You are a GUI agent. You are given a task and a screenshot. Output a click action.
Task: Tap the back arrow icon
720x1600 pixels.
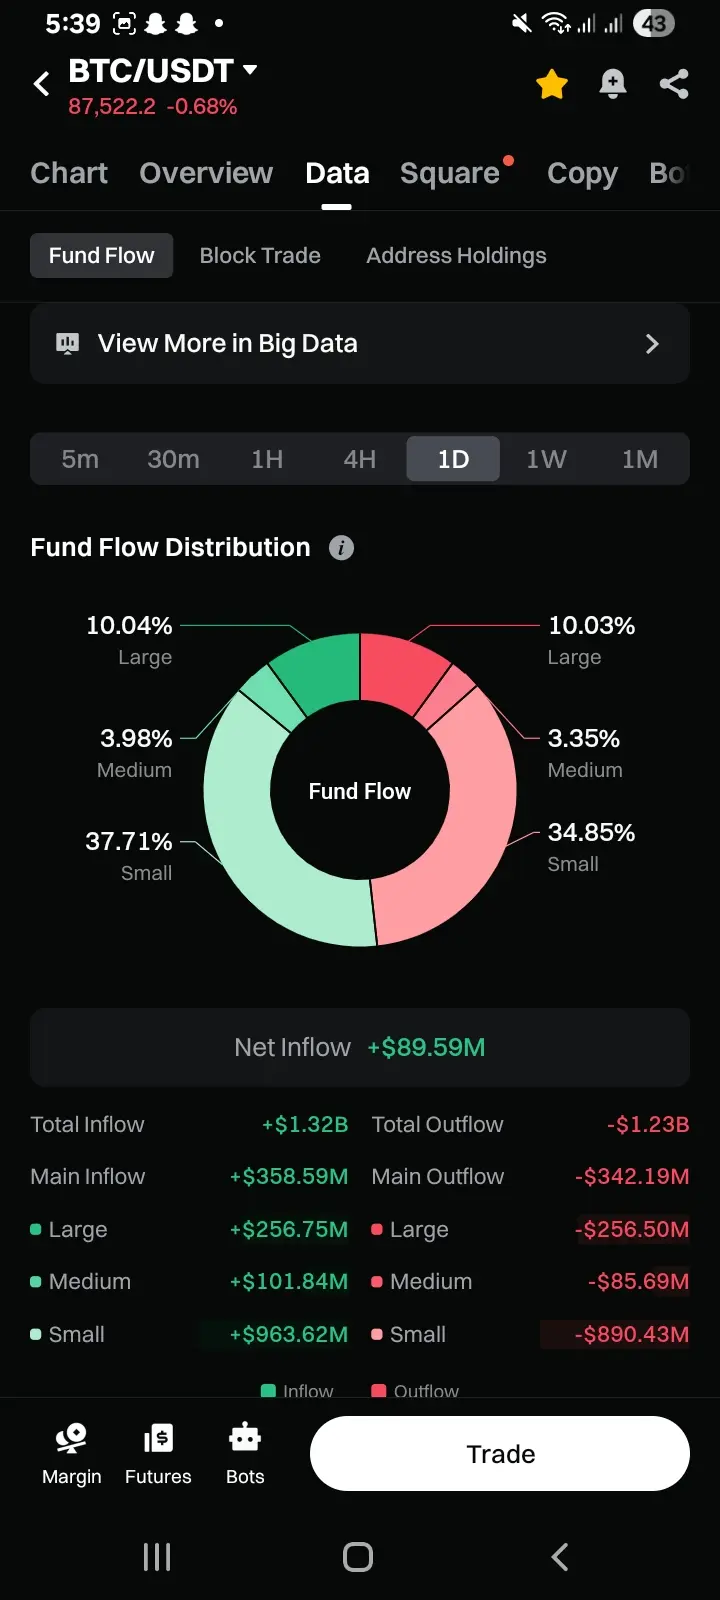coord(42,84)
